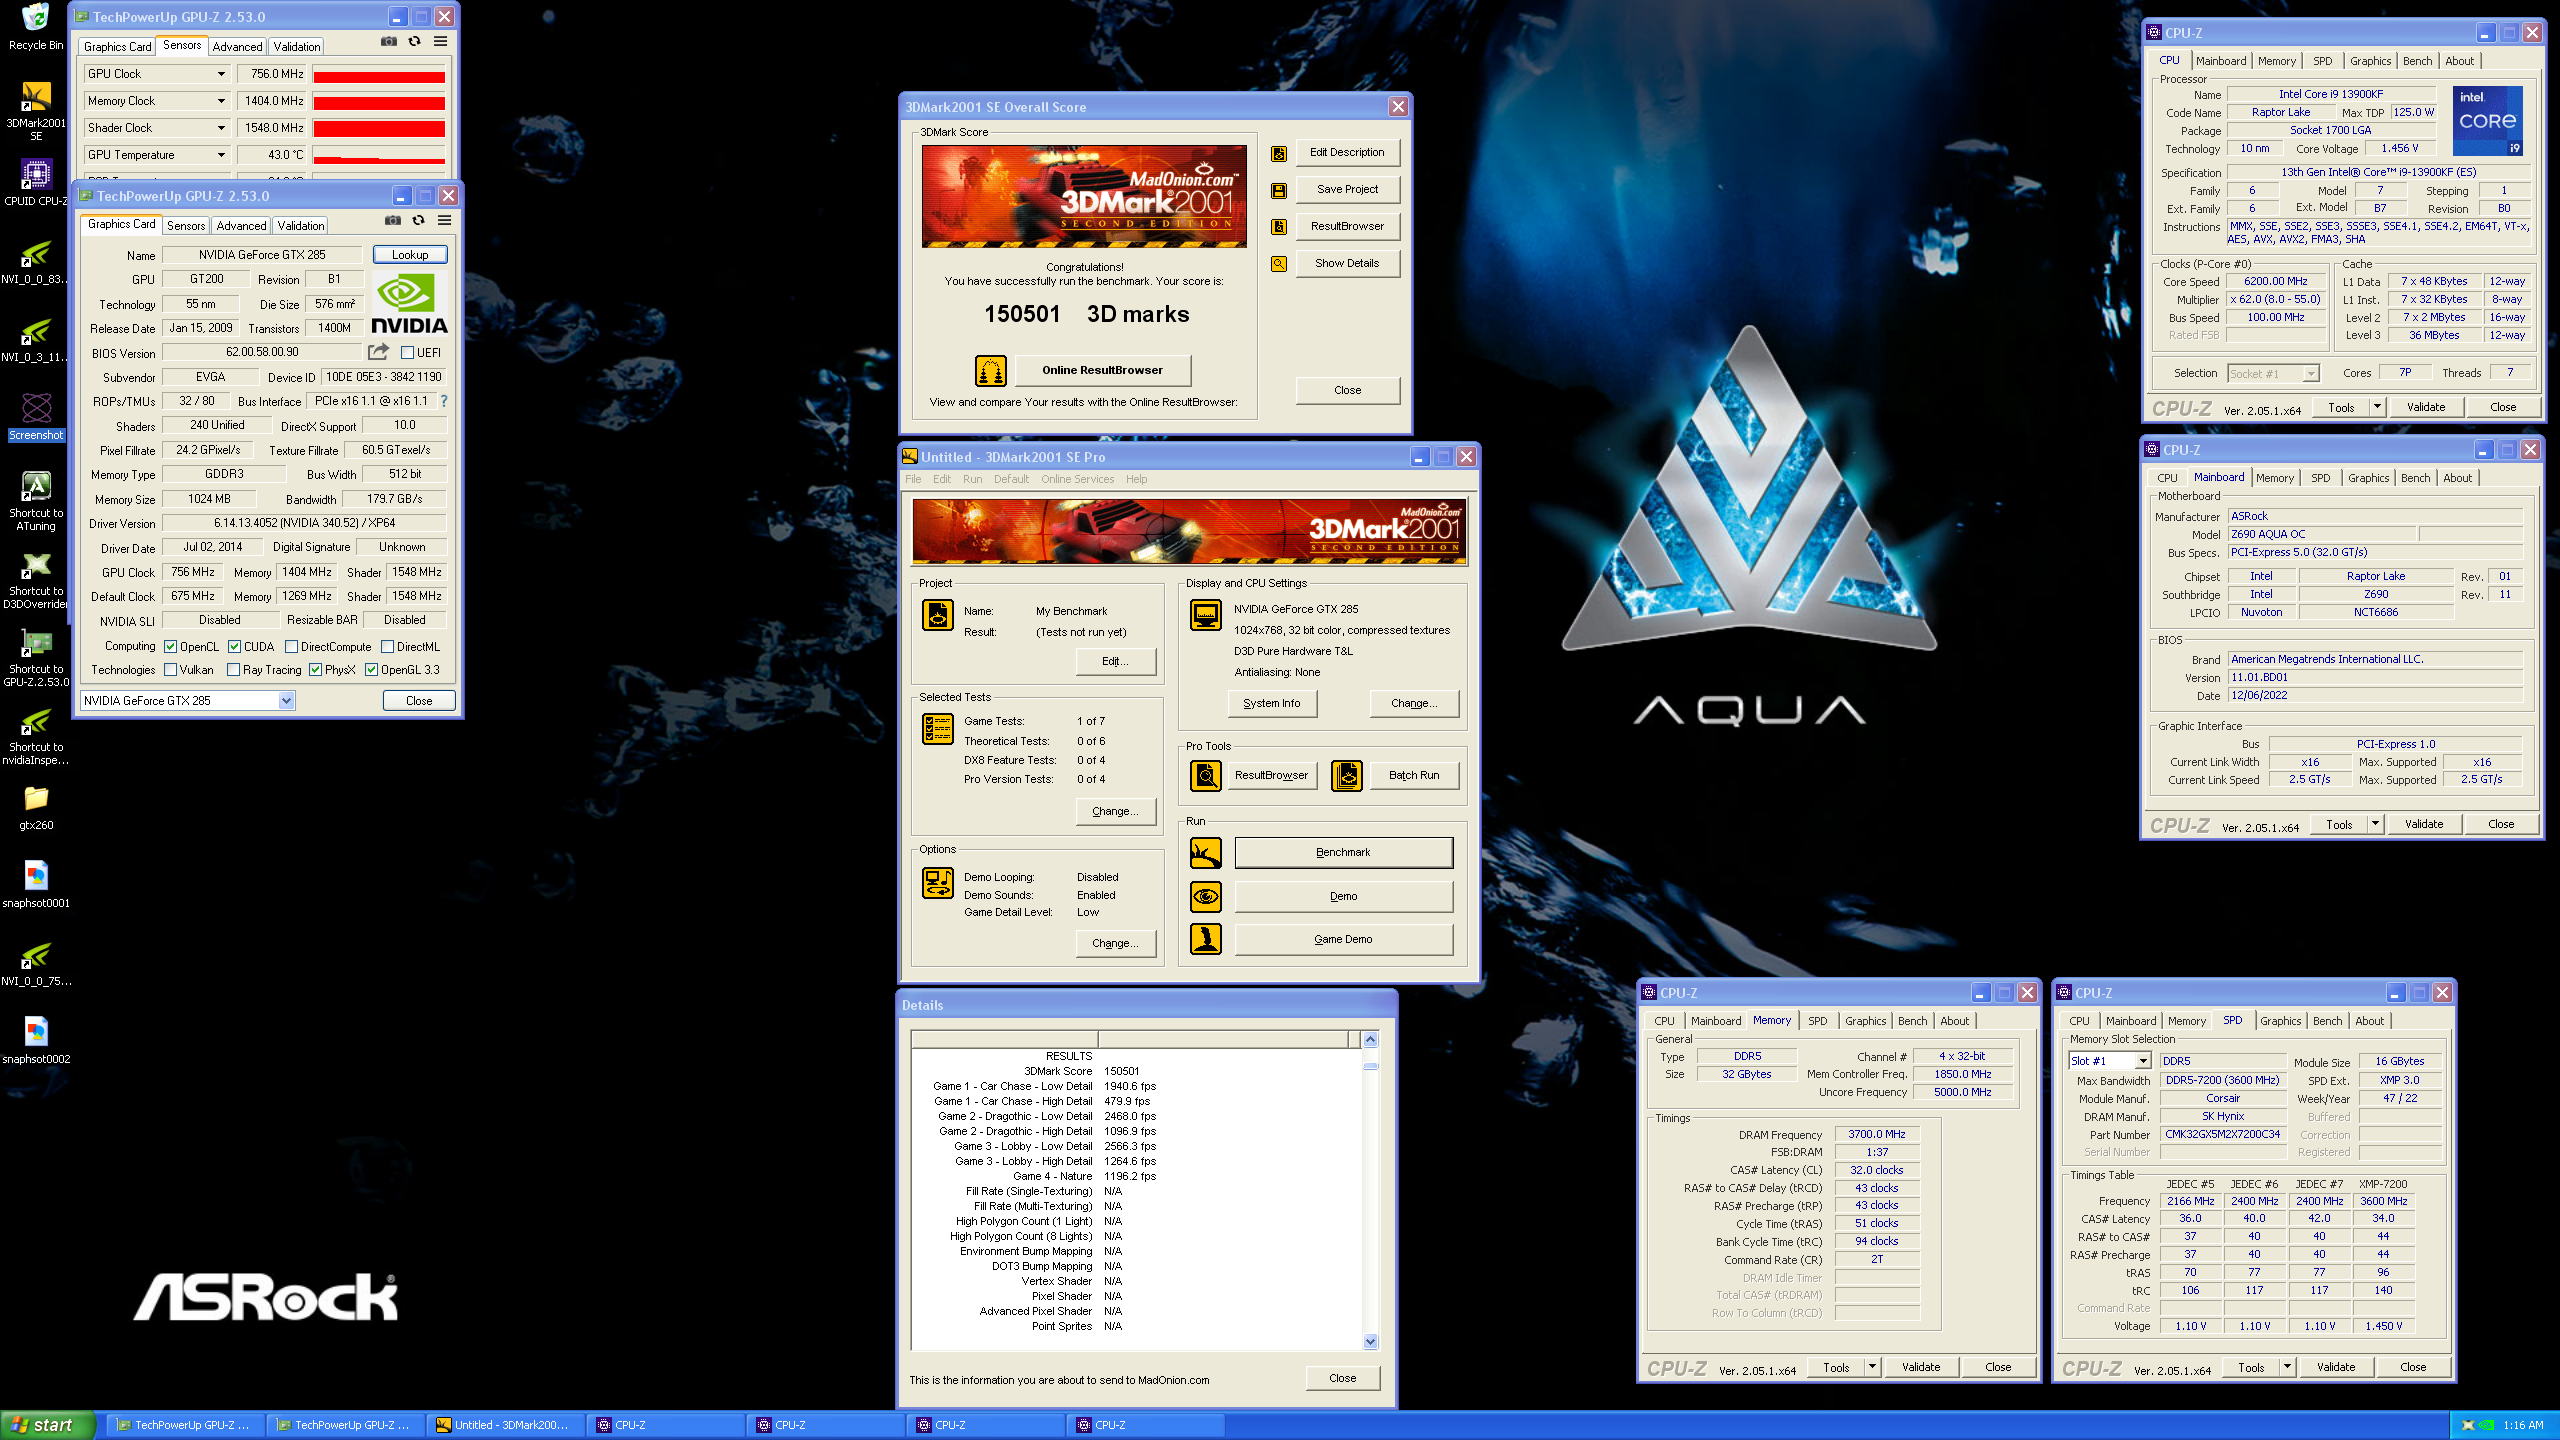2560x1440 pixels.
Task: Click the Demo eye icon in 3DMark
Action: coord(1206,896)
